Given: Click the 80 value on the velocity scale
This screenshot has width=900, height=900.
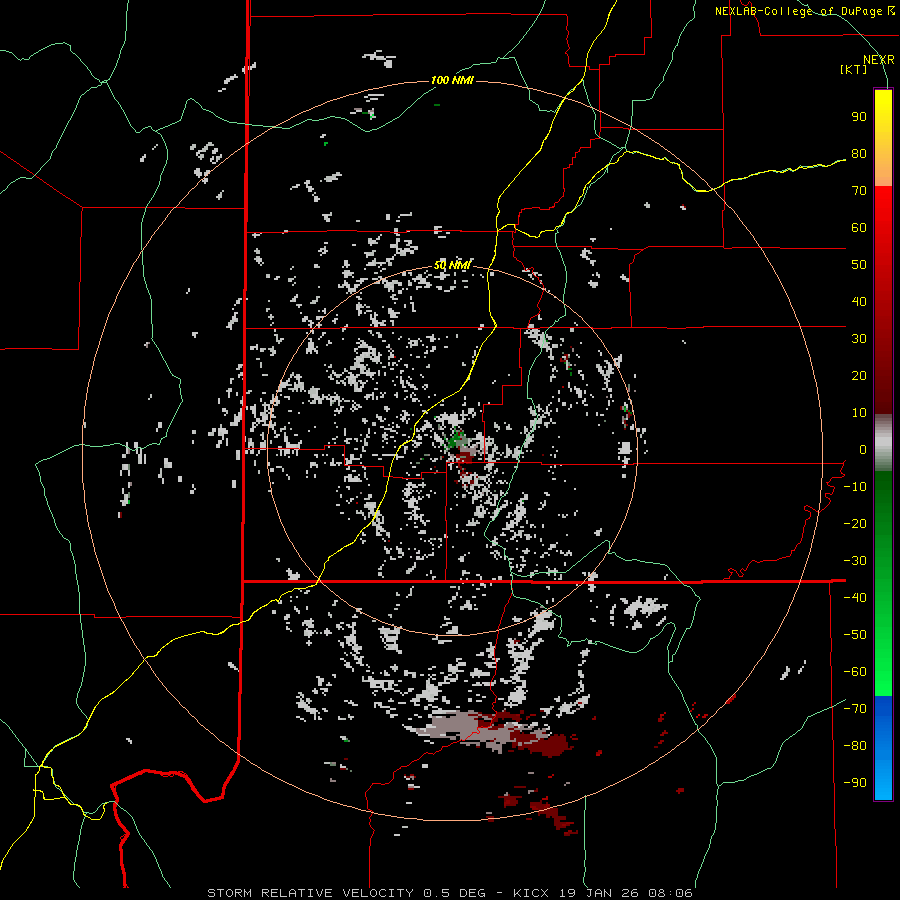Looking at the screenshot, I should pyautogui.click(x=859, y=154).
